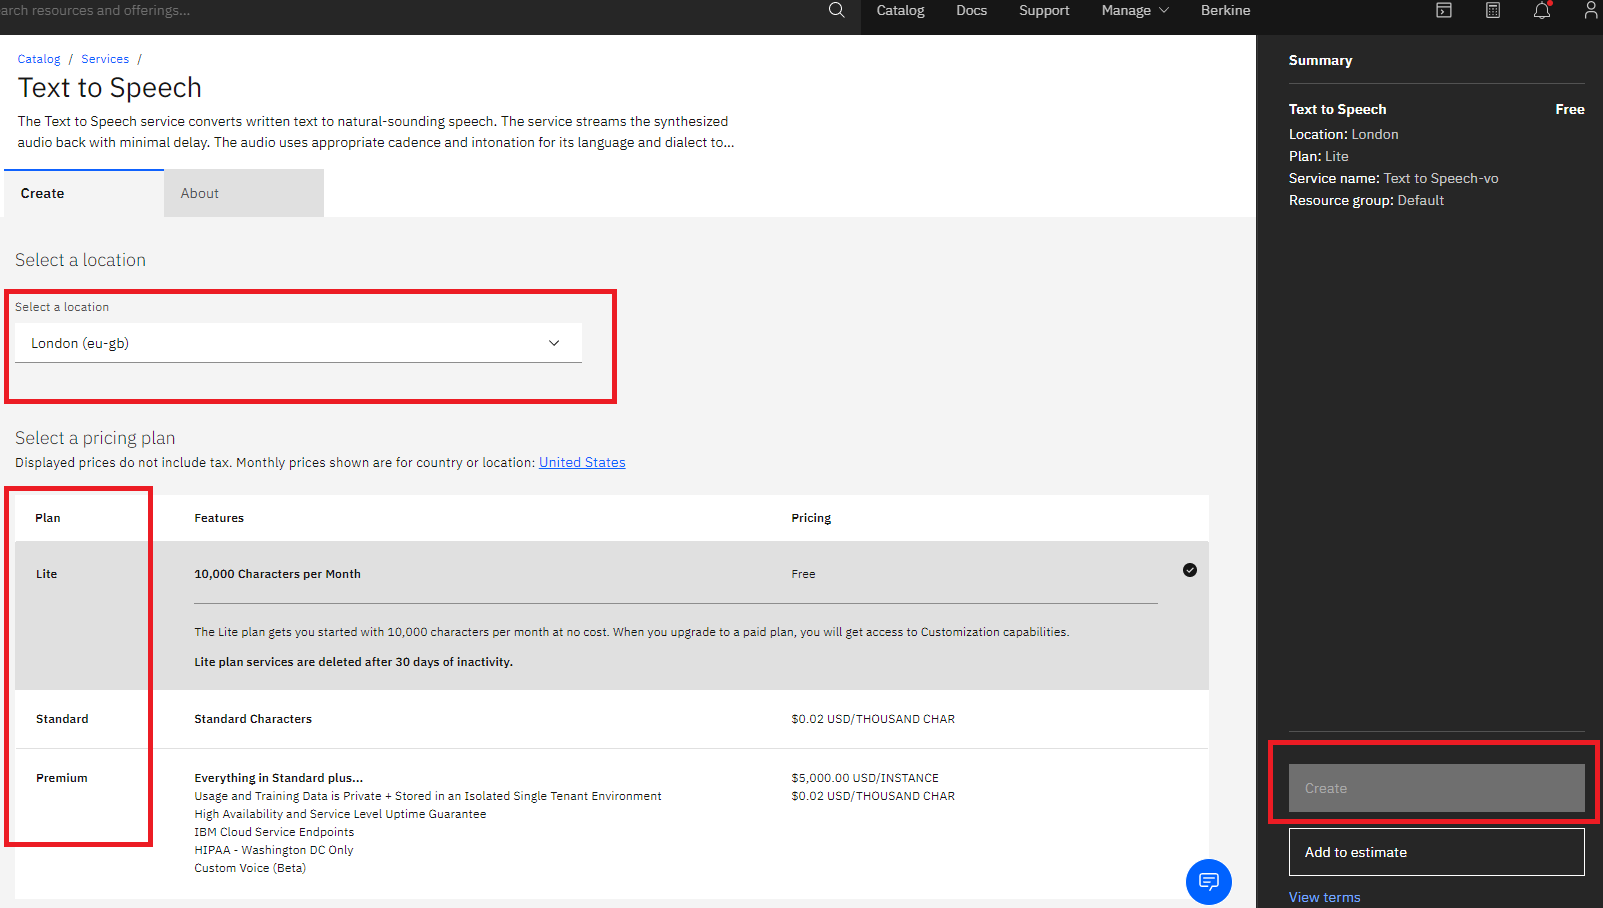Open the Berkine account switcher
The height and width of the screenshot is (908, 1603).
point(1225,10)
